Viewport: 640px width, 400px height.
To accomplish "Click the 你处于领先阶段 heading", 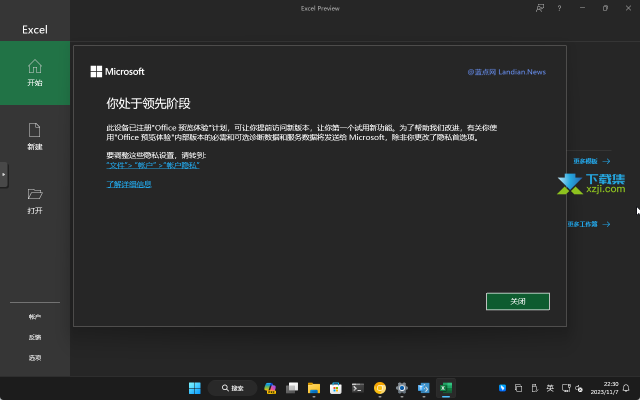I will point(149,103).
